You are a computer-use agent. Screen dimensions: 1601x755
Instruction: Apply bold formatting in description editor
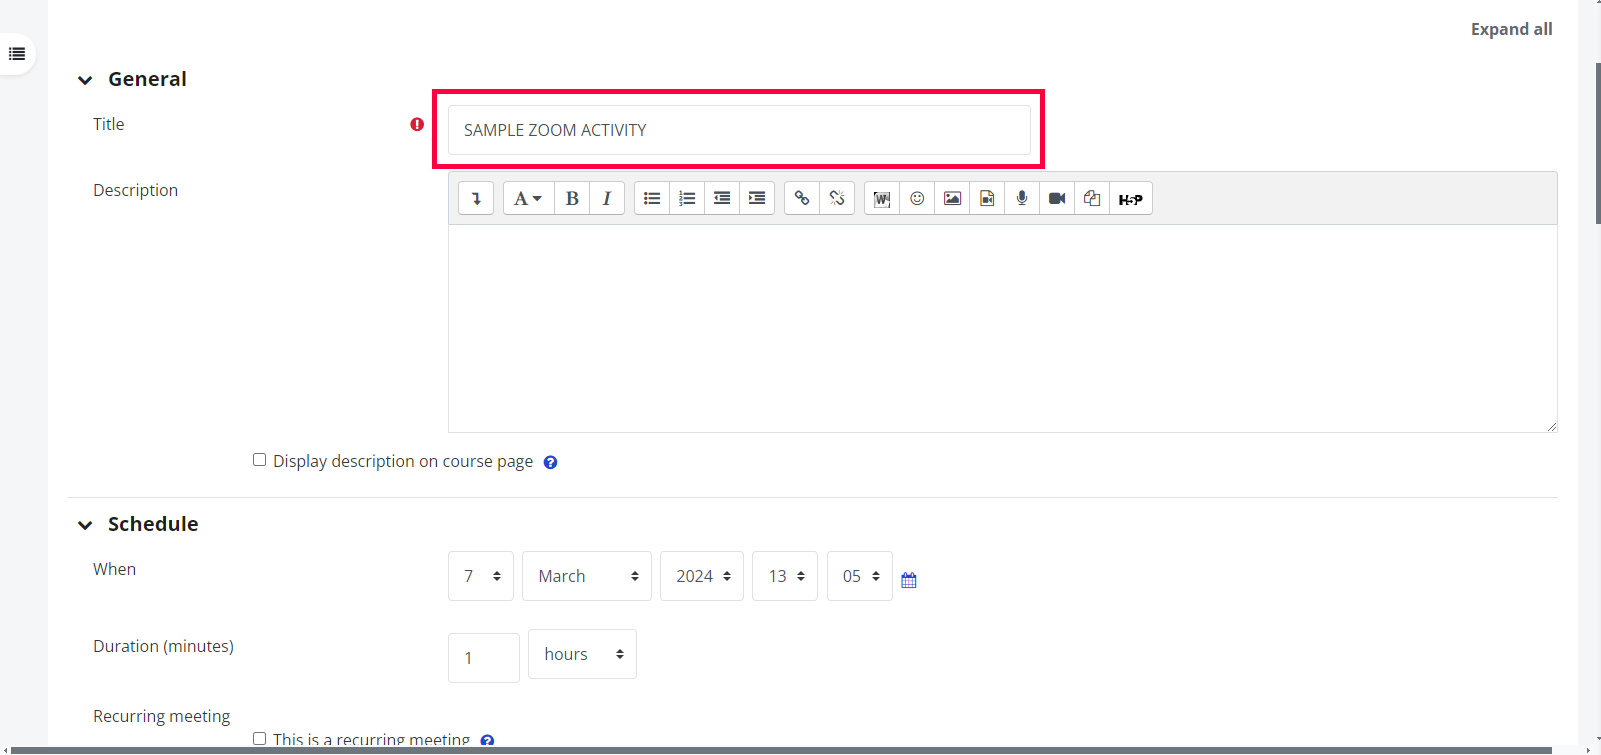(x=572, y=198)
